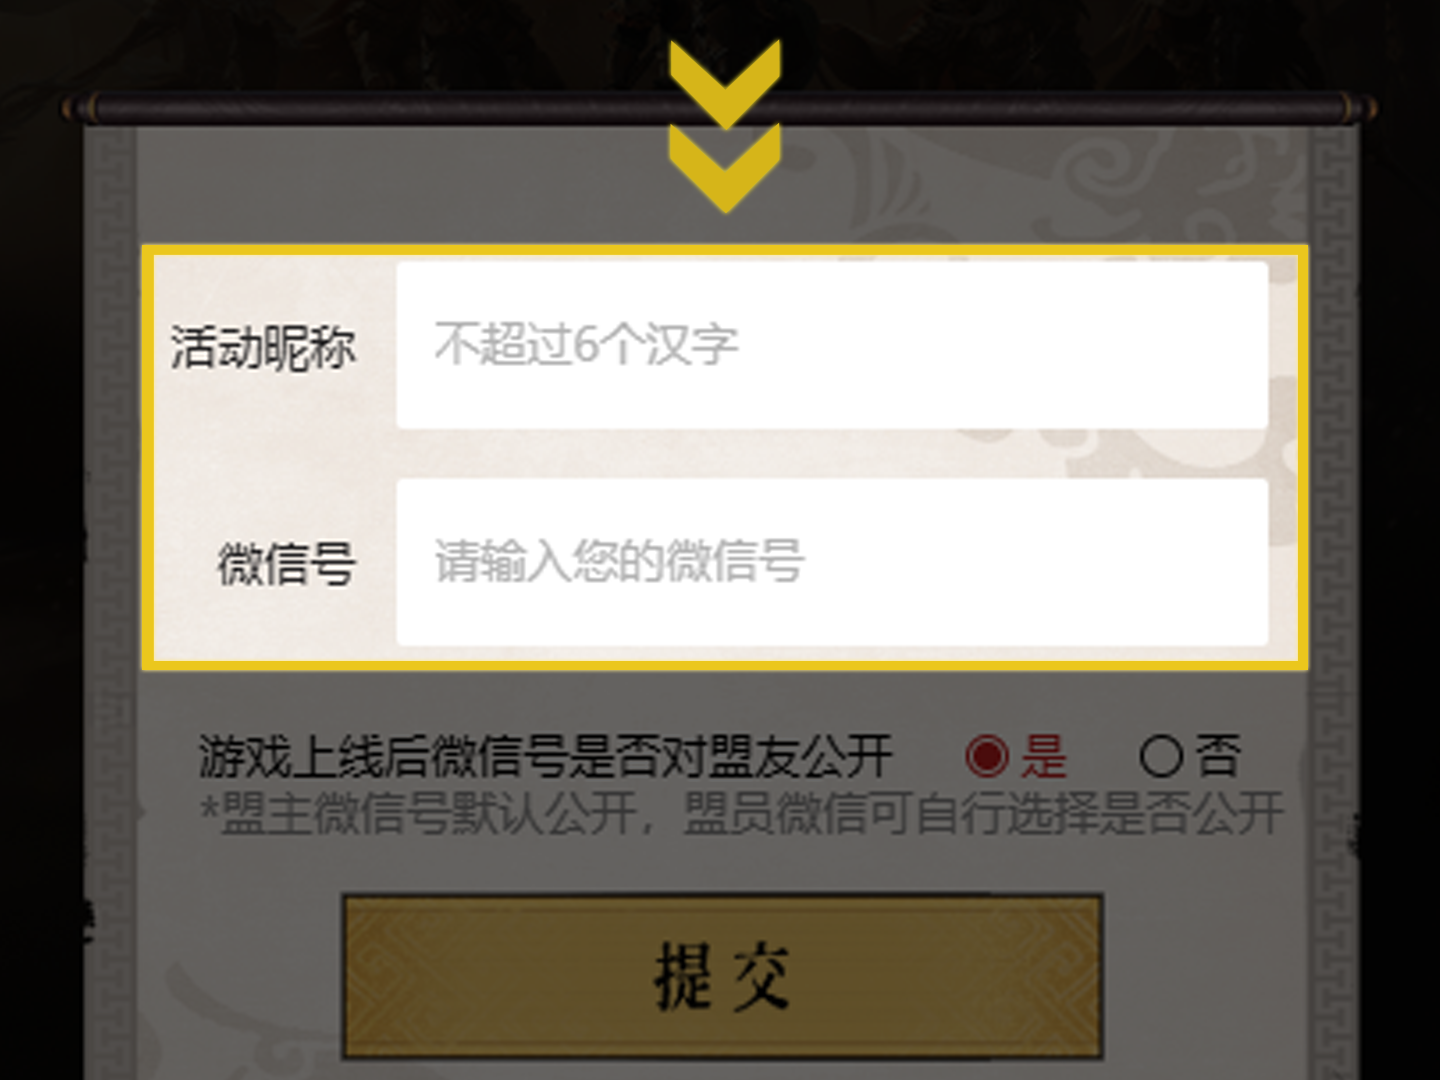Screen dimensions: 1440x1080
Task: Click the 是 option label text
Action: [x=1044, y=756]
